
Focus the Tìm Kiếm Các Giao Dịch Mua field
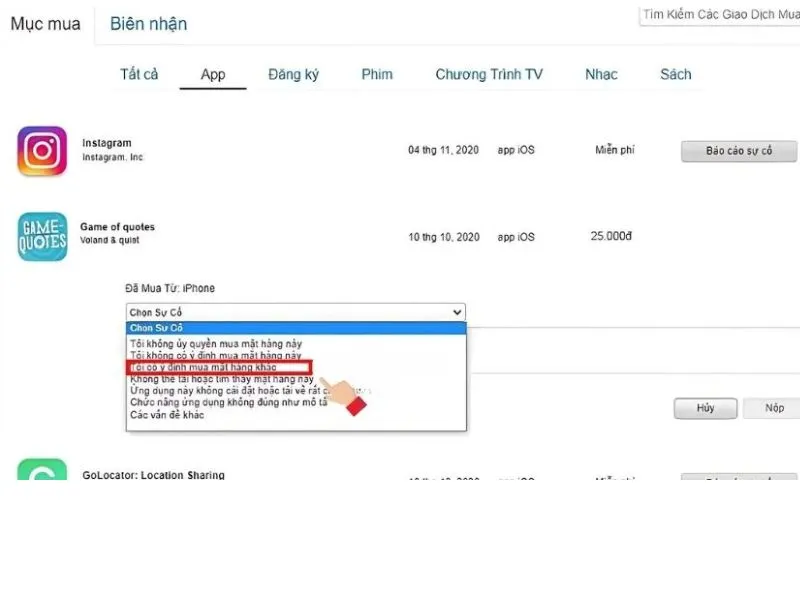(x=719, y=15)
